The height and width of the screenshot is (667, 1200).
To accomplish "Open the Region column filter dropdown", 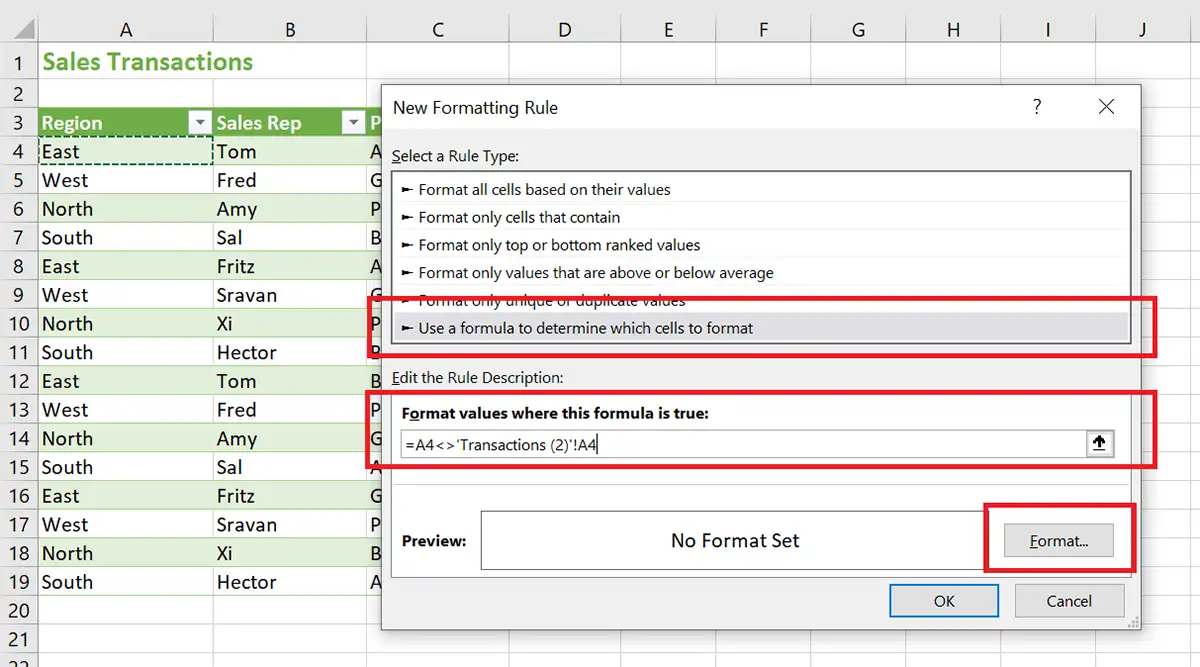I will pos(200,123).
